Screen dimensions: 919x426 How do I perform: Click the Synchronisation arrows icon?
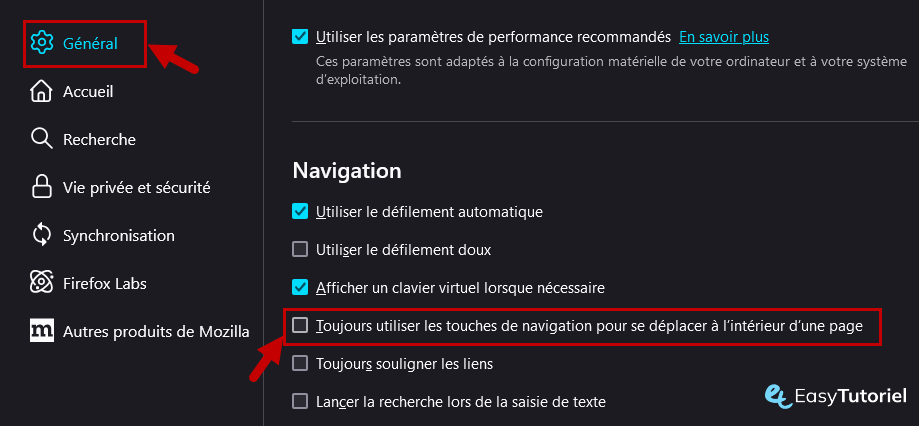click(x=42, y=235)
